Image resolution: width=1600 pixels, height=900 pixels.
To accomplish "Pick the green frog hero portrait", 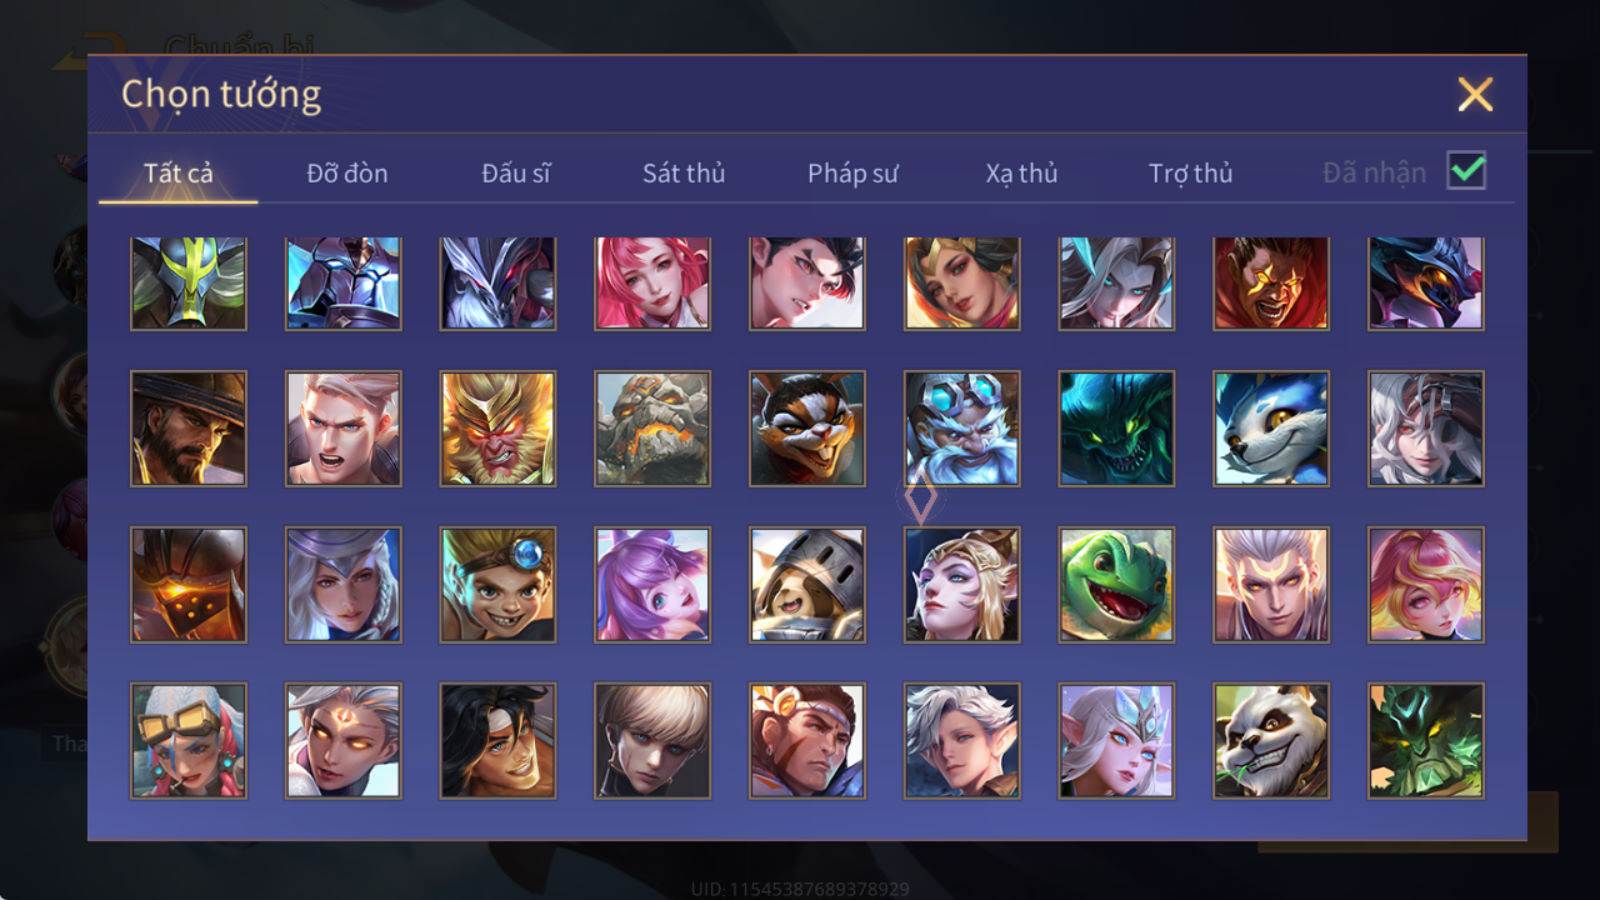I will click(1116, 585).
